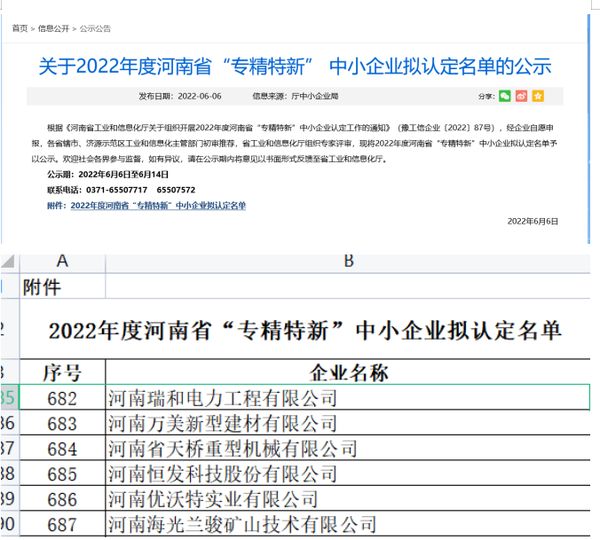
Task: Select the spreadsheet title cell 拟认定名单
Action: 305,330
